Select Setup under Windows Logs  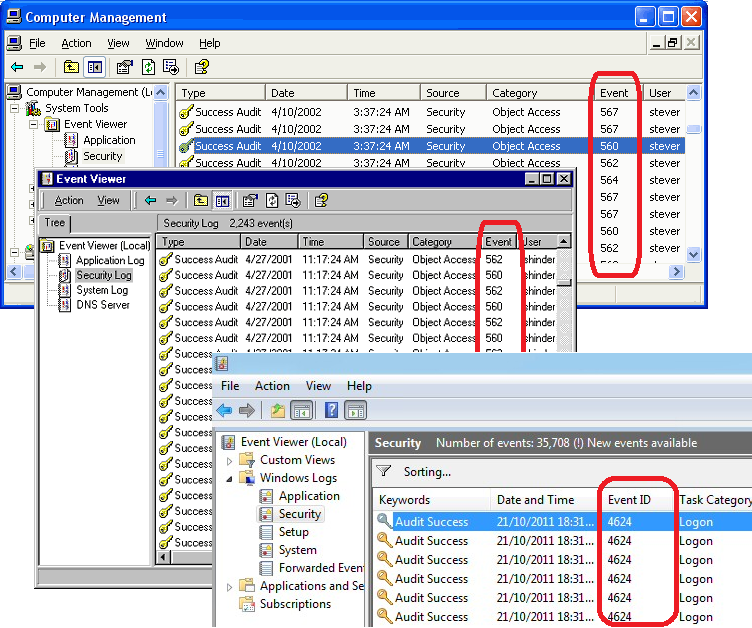[x=294, y=532]
